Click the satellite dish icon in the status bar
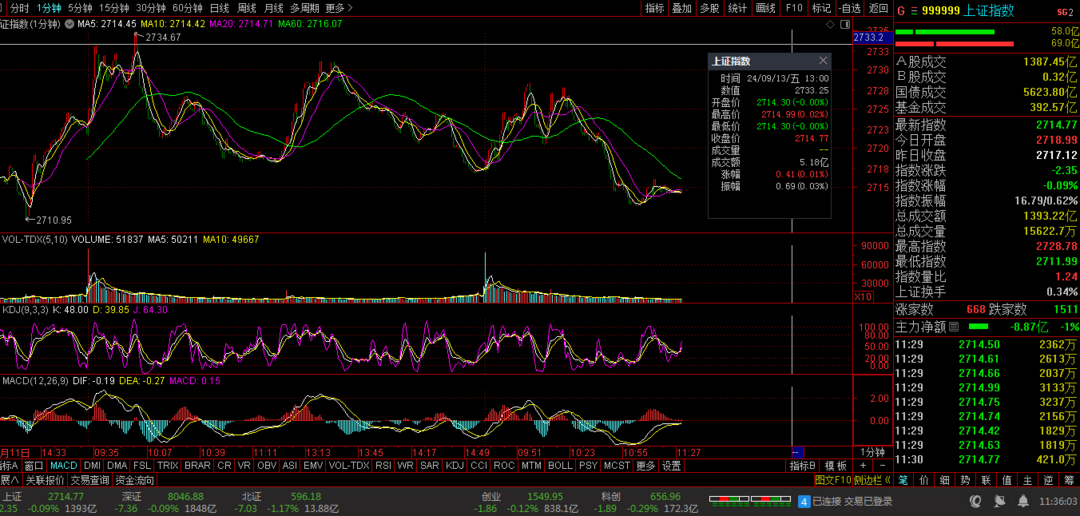Screen dimensions: 1080x516 [999, 500]
